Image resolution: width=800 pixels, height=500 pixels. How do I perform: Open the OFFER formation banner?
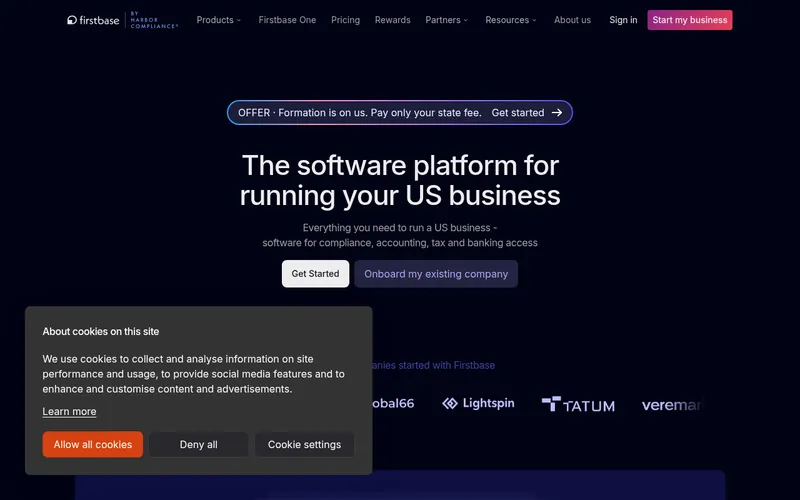coord(399,113)
